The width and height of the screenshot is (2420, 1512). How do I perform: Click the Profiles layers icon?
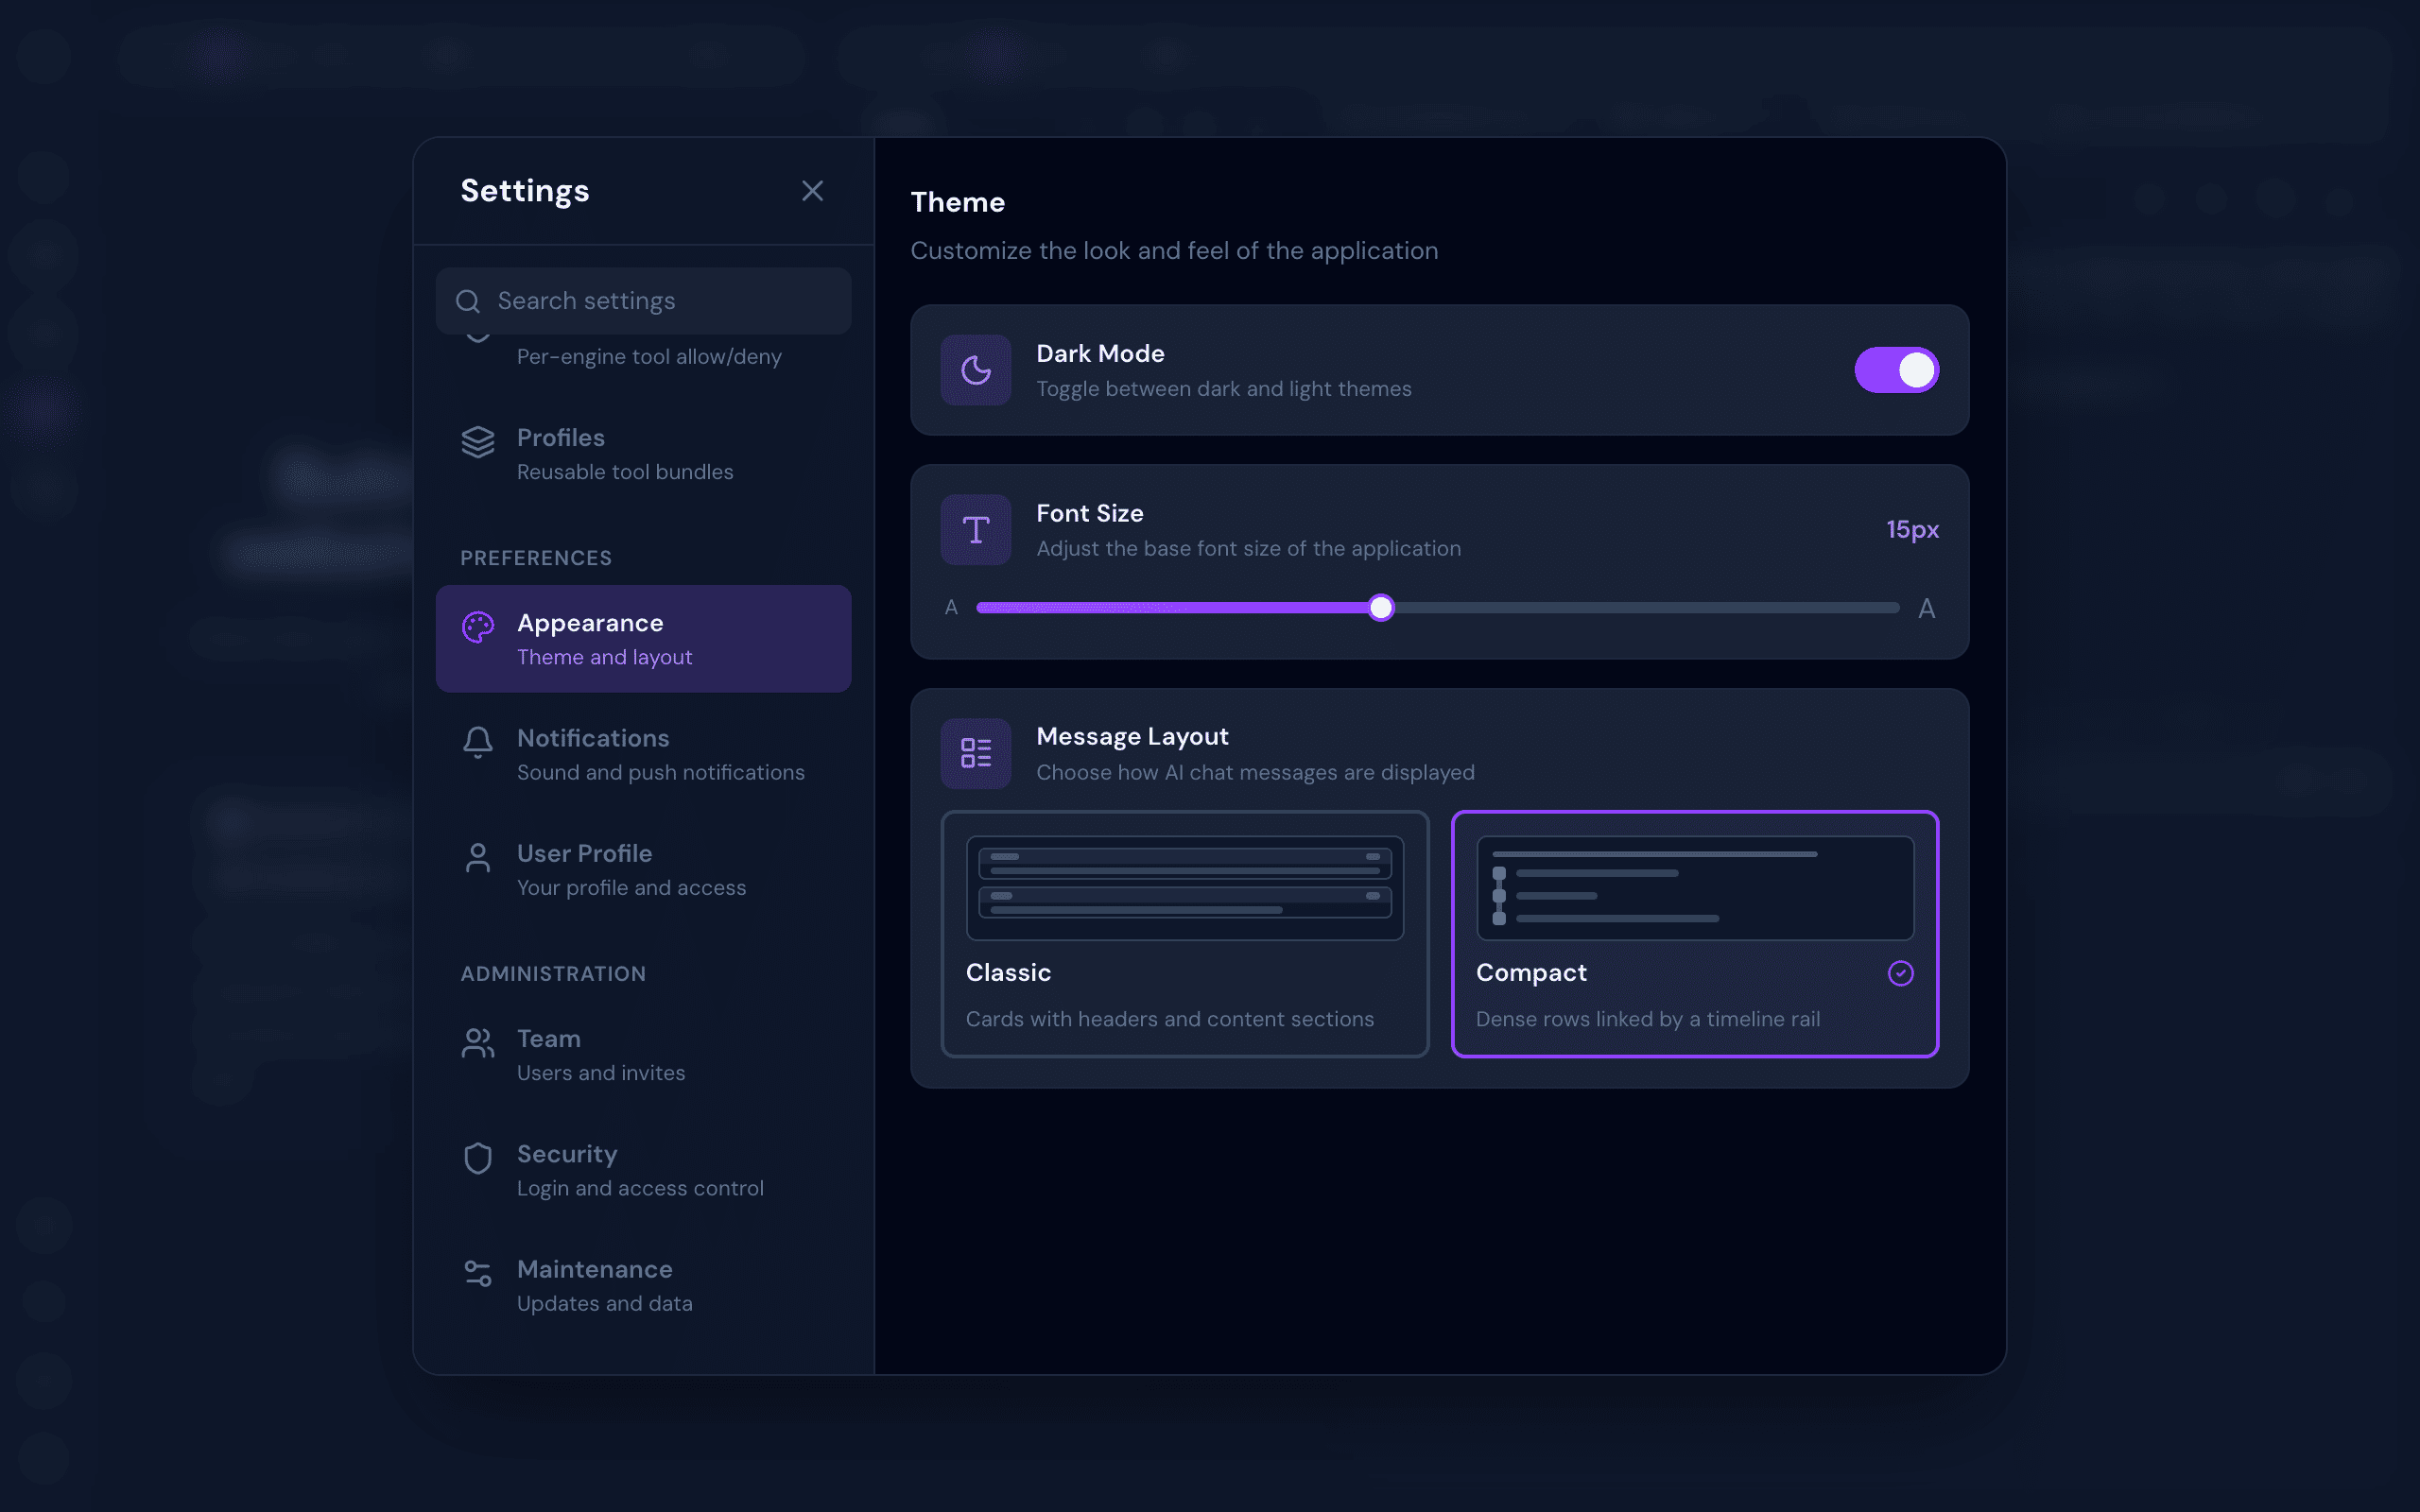[x=478, y=441]
